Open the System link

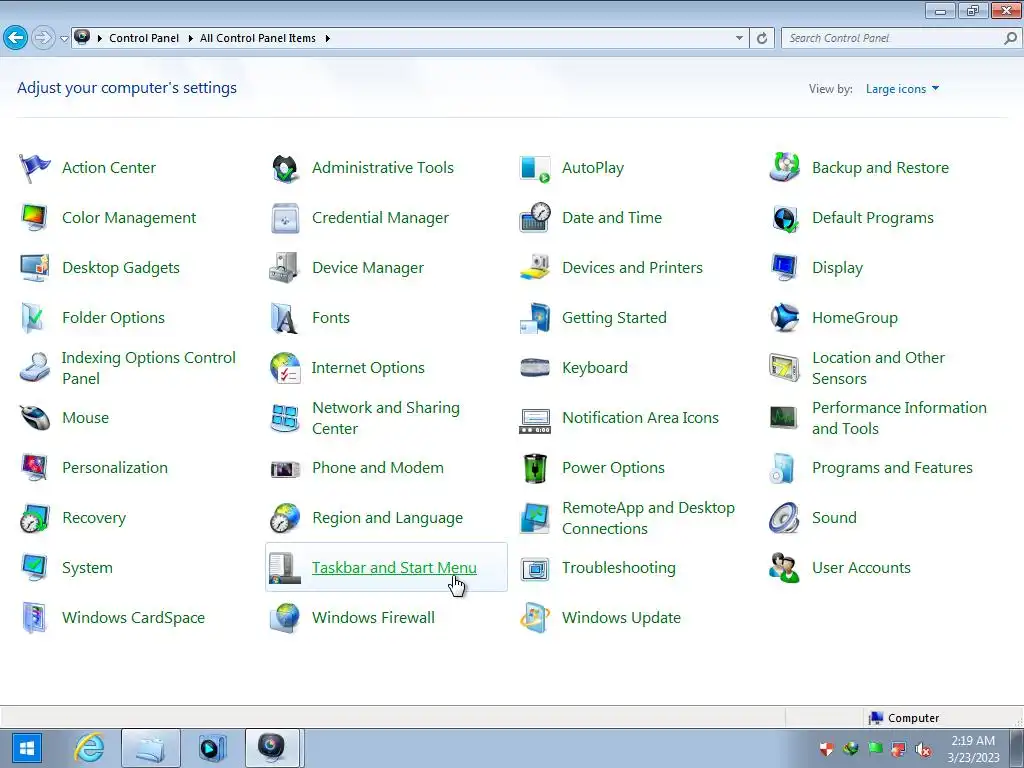click(88, 568)
